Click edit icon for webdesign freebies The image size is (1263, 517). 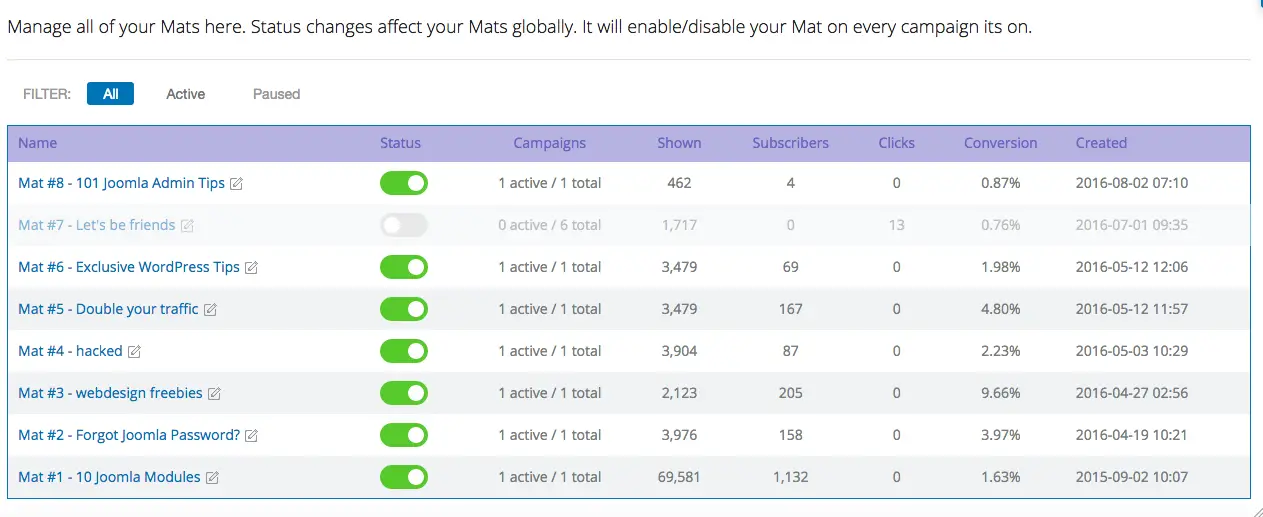click(x=214, y=394)
